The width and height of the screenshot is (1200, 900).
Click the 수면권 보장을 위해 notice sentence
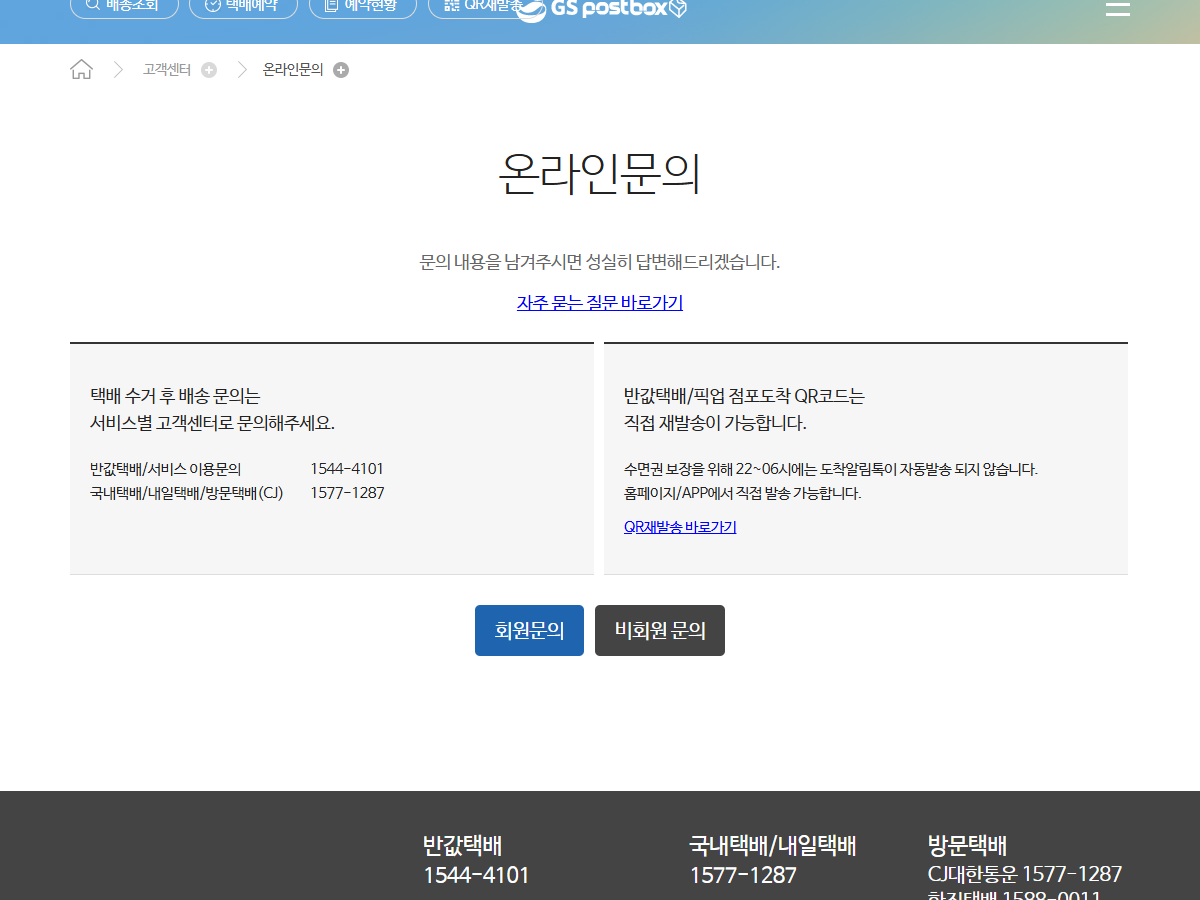click(831, 469)
